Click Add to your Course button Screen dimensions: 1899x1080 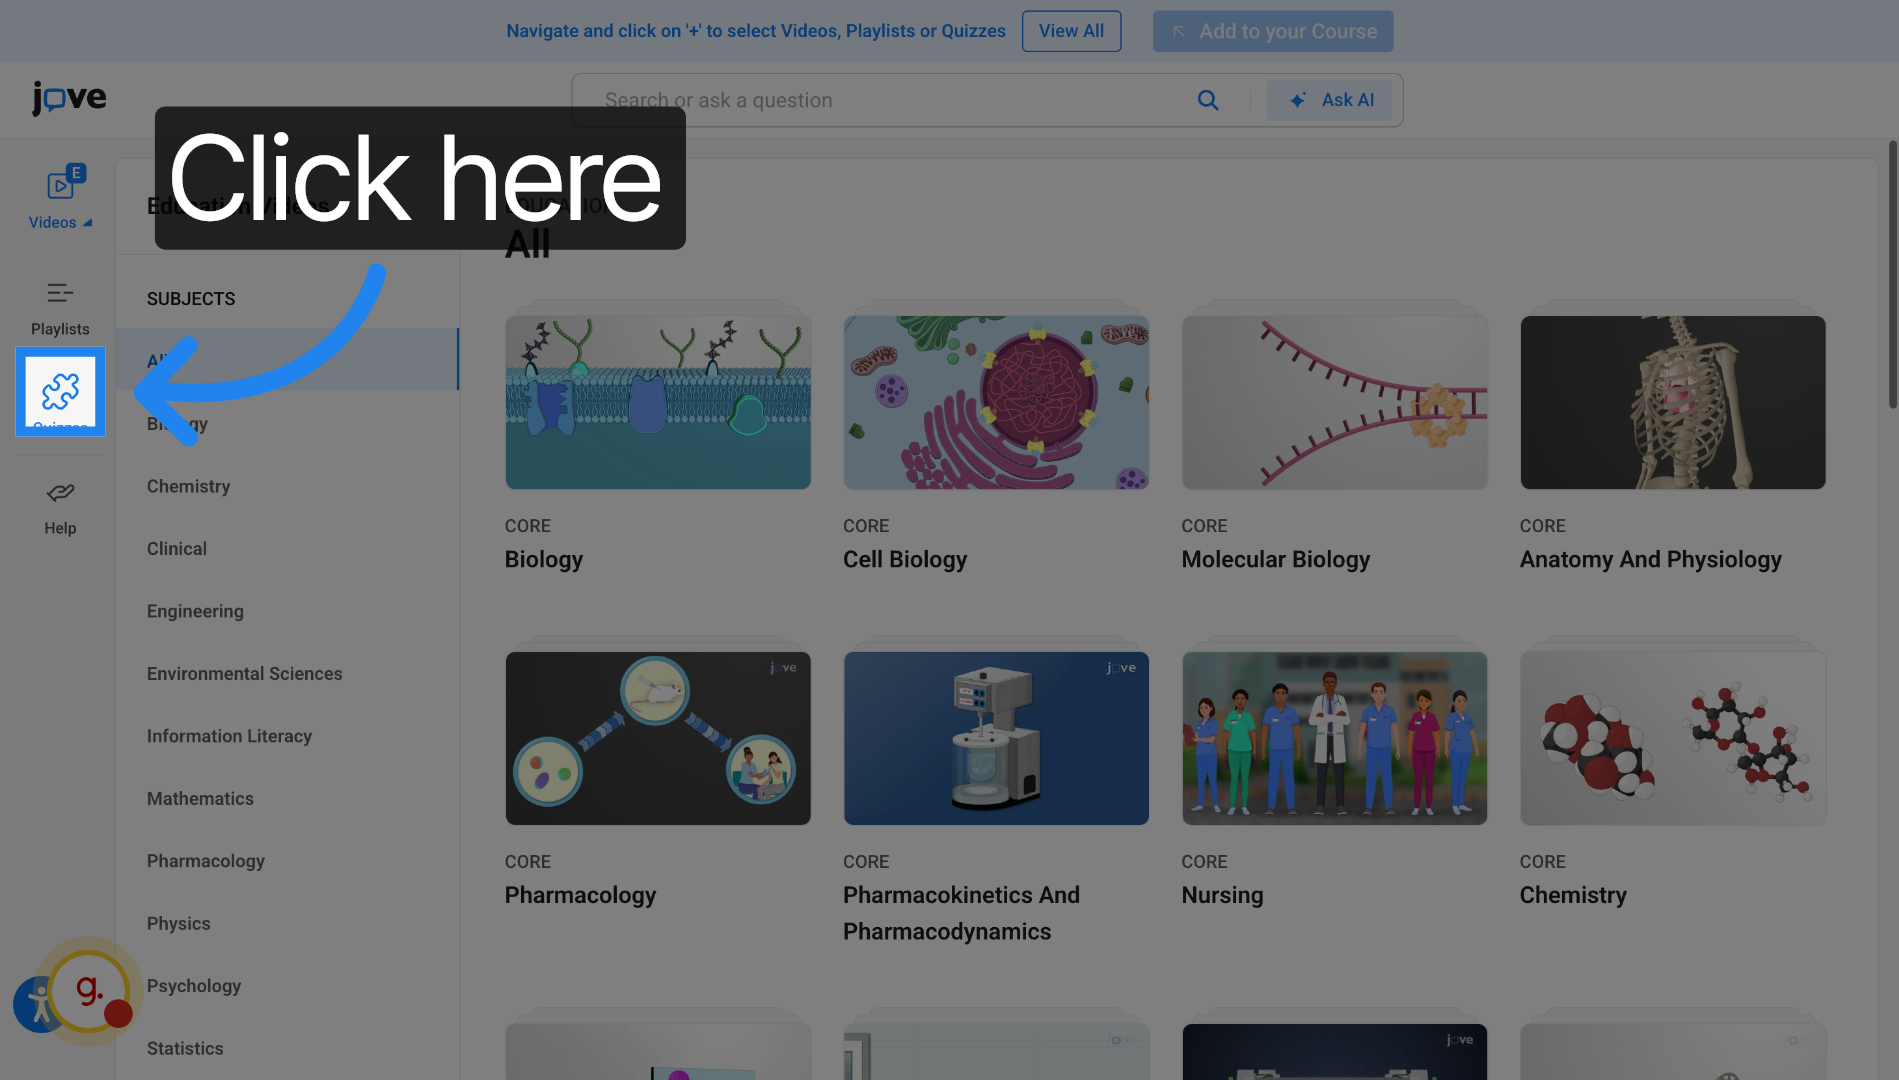pos(1272,31)
